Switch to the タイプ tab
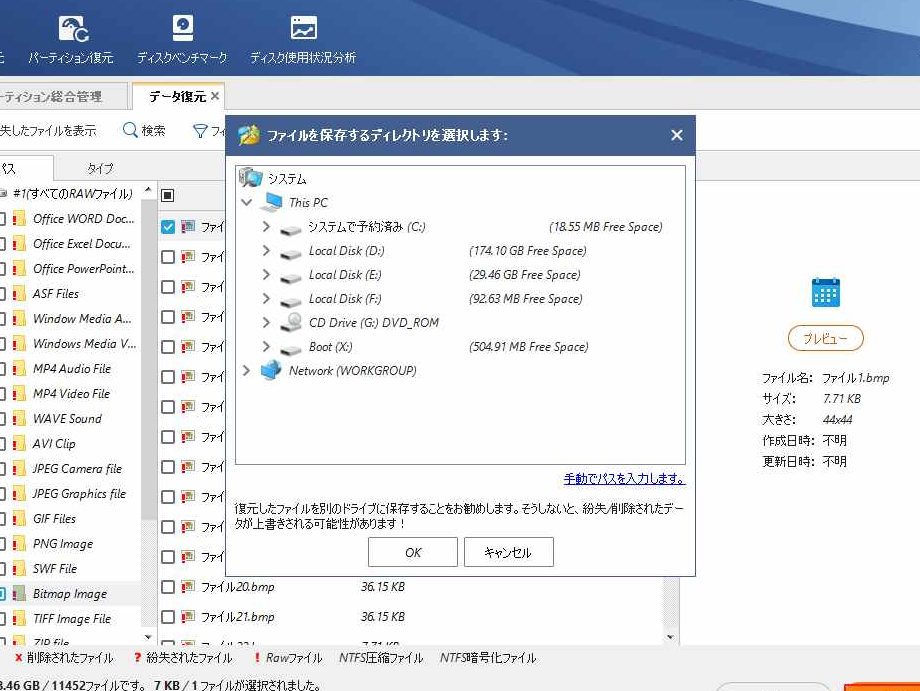Image resolution: width=920 pixels, height=691 pixels. [100, 168]
